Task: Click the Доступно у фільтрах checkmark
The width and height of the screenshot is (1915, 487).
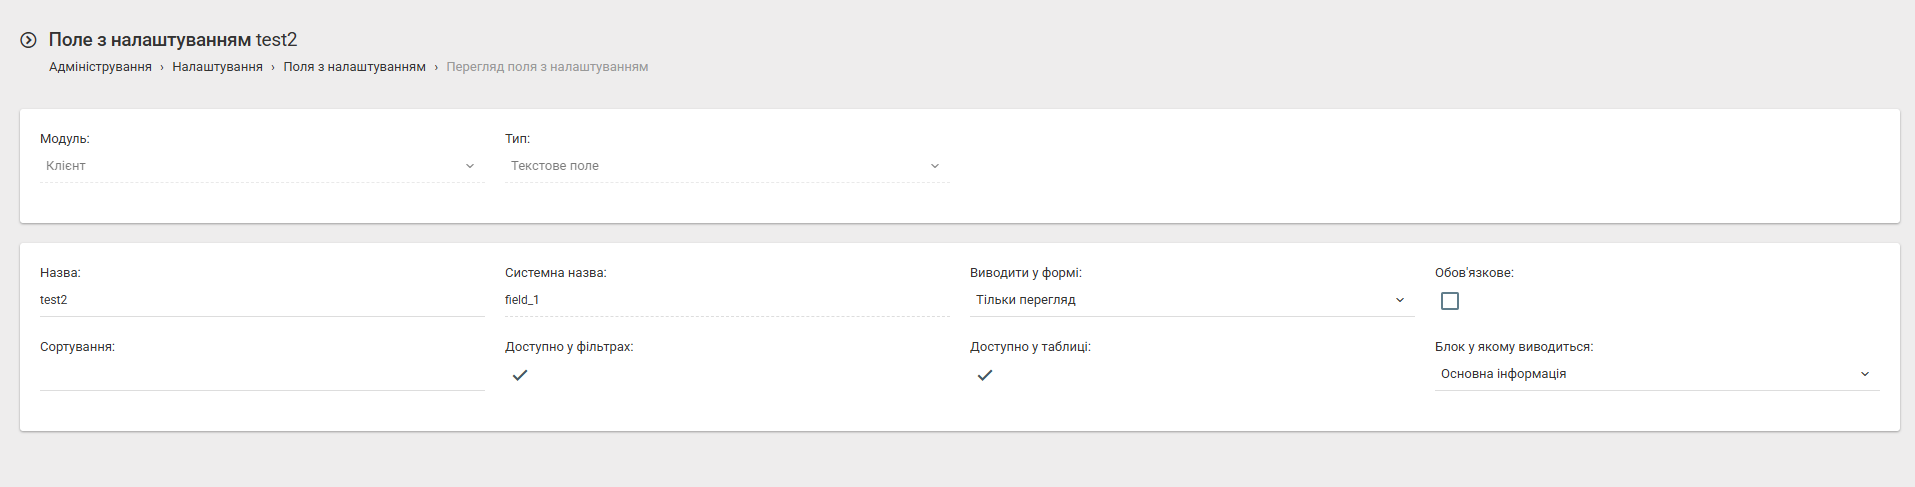Action: coord(520,375)
